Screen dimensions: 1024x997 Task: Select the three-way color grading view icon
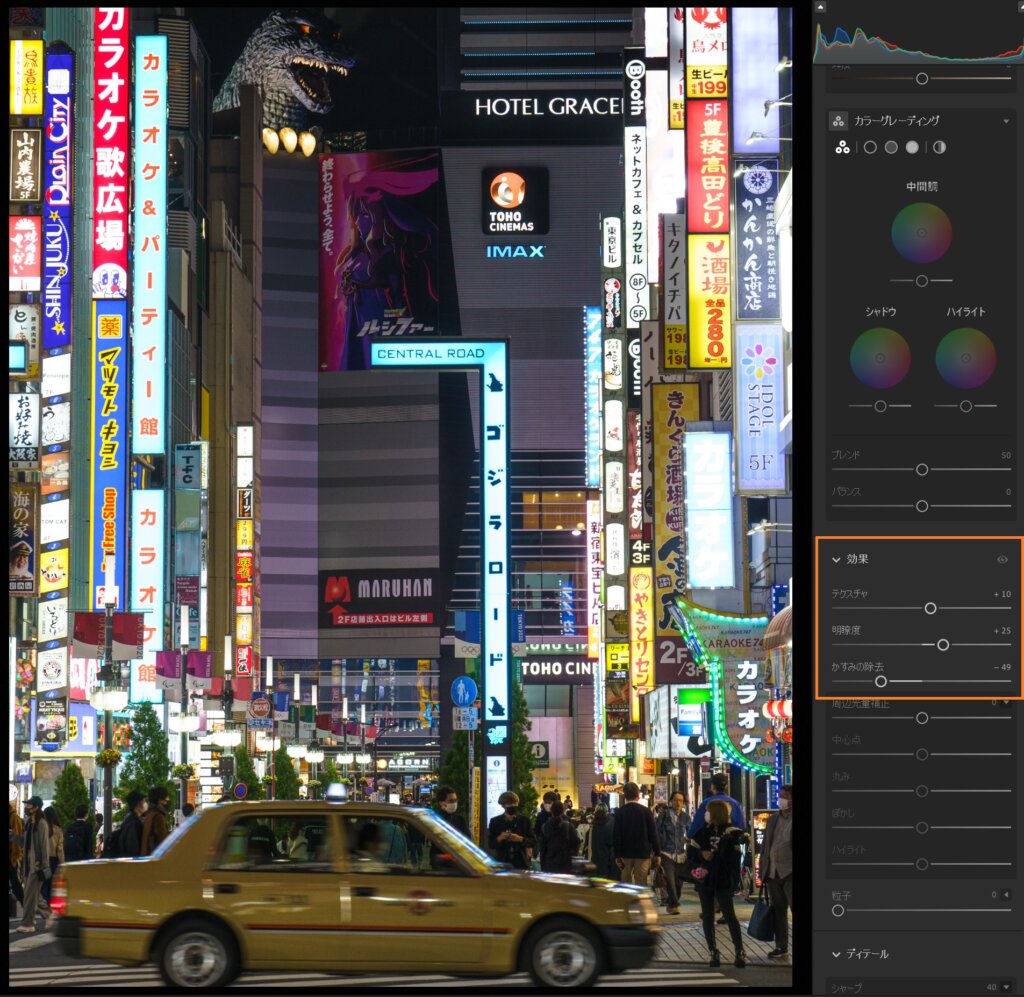842,147
